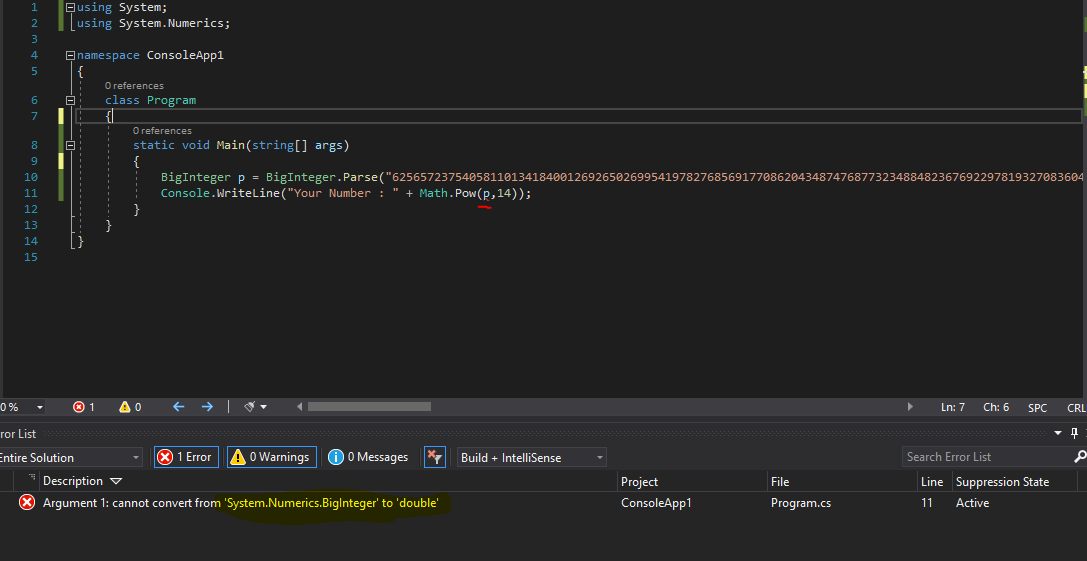Run code cleanup with the broom icon
The width and height of the screenshot is (1087, 561).
click(250, 407)
